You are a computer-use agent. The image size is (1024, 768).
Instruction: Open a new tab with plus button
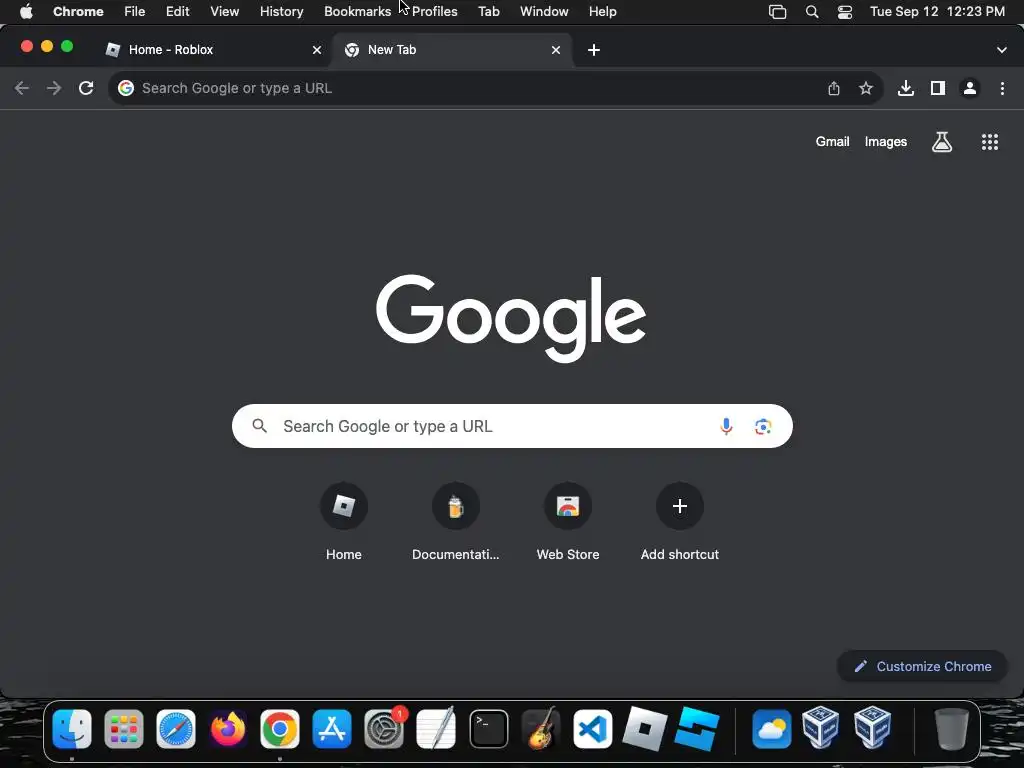594,50
